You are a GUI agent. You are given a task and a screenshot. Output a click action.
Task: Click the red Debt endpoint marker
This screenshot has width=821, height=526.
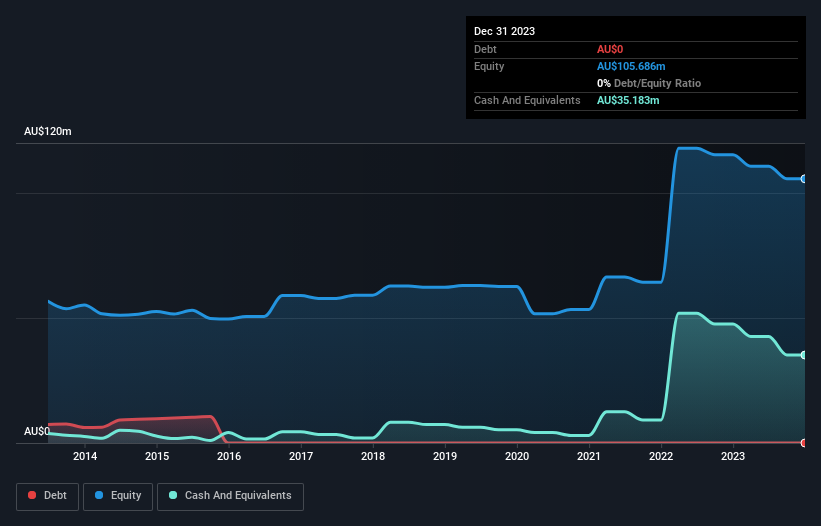coord(804,443)
